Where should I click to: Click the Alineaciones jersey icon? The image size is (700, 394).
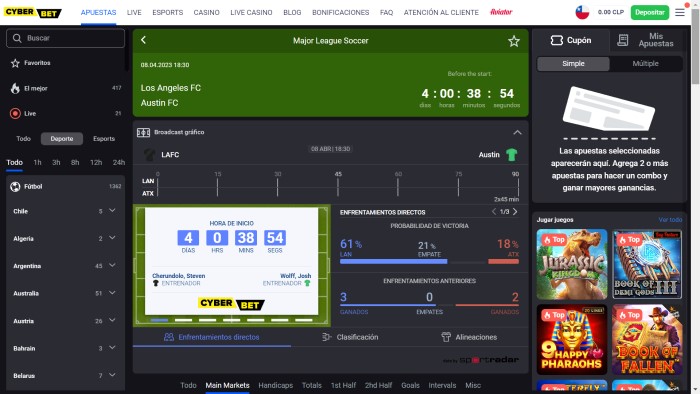(446, 337)
